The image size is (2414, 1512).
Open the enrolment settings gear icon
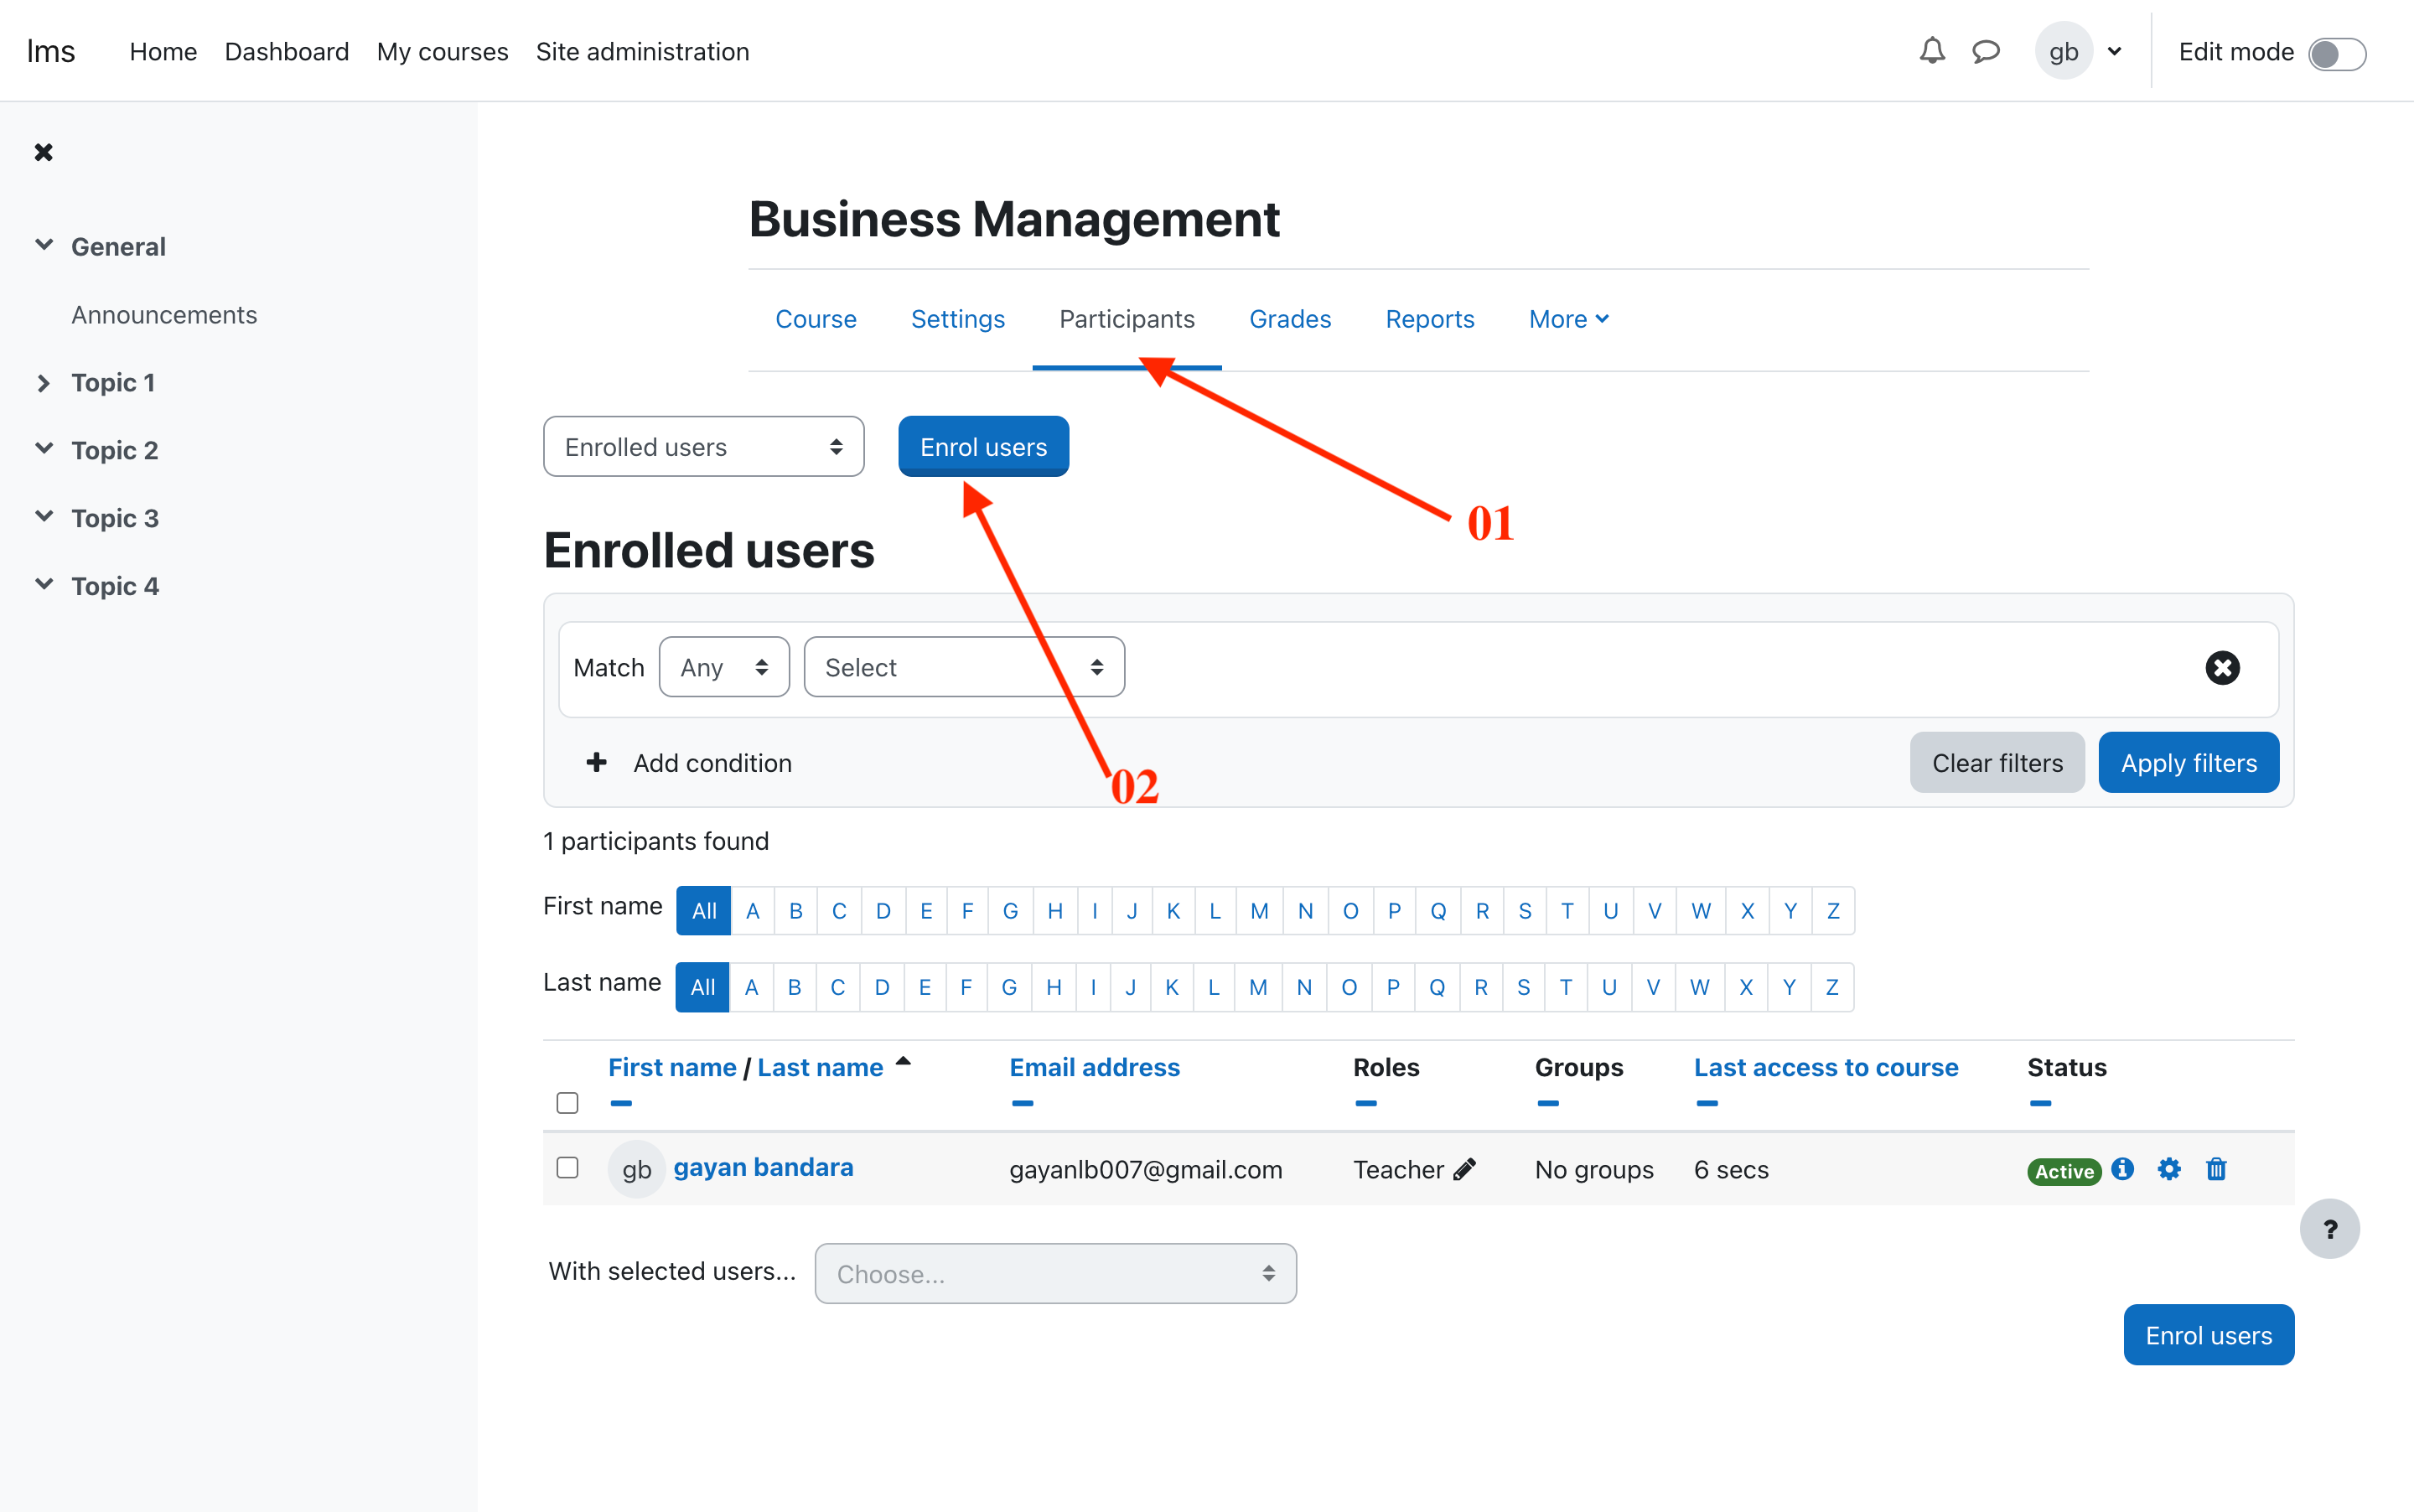tap(2168, 1169)
